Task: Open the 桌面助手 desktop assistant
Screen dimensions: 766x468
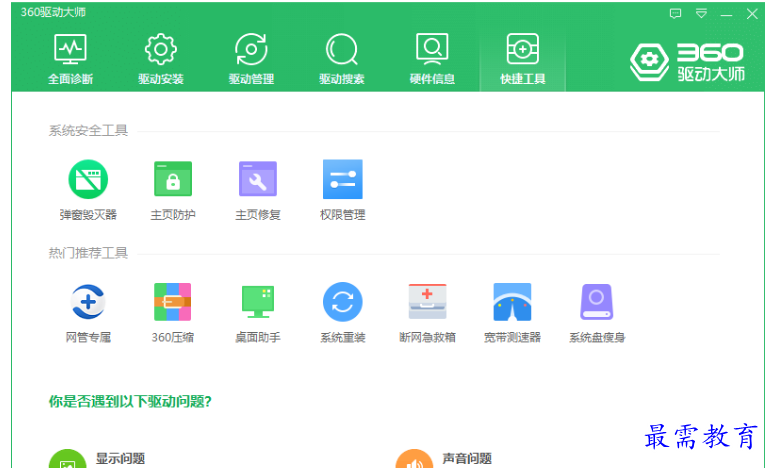Action: pyautogui.click(x=257, y=313)
